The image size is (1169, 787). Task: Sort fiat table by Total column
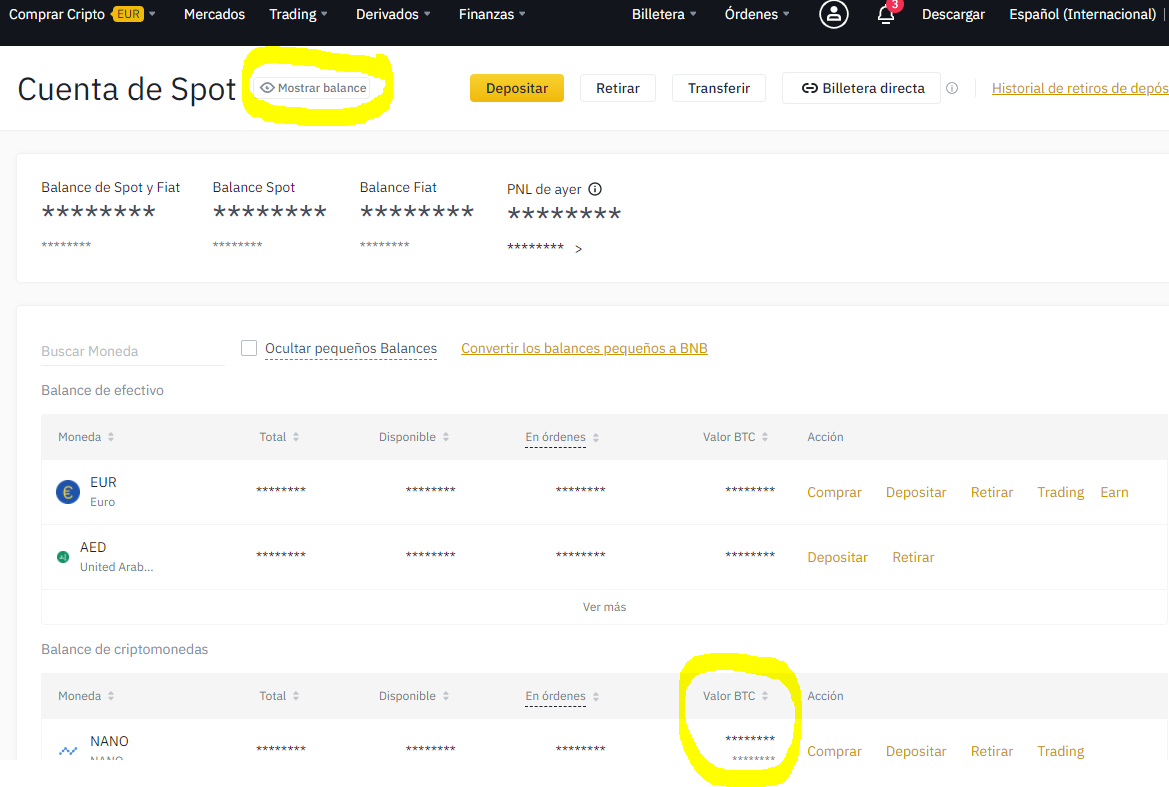(x=280, y=437)
